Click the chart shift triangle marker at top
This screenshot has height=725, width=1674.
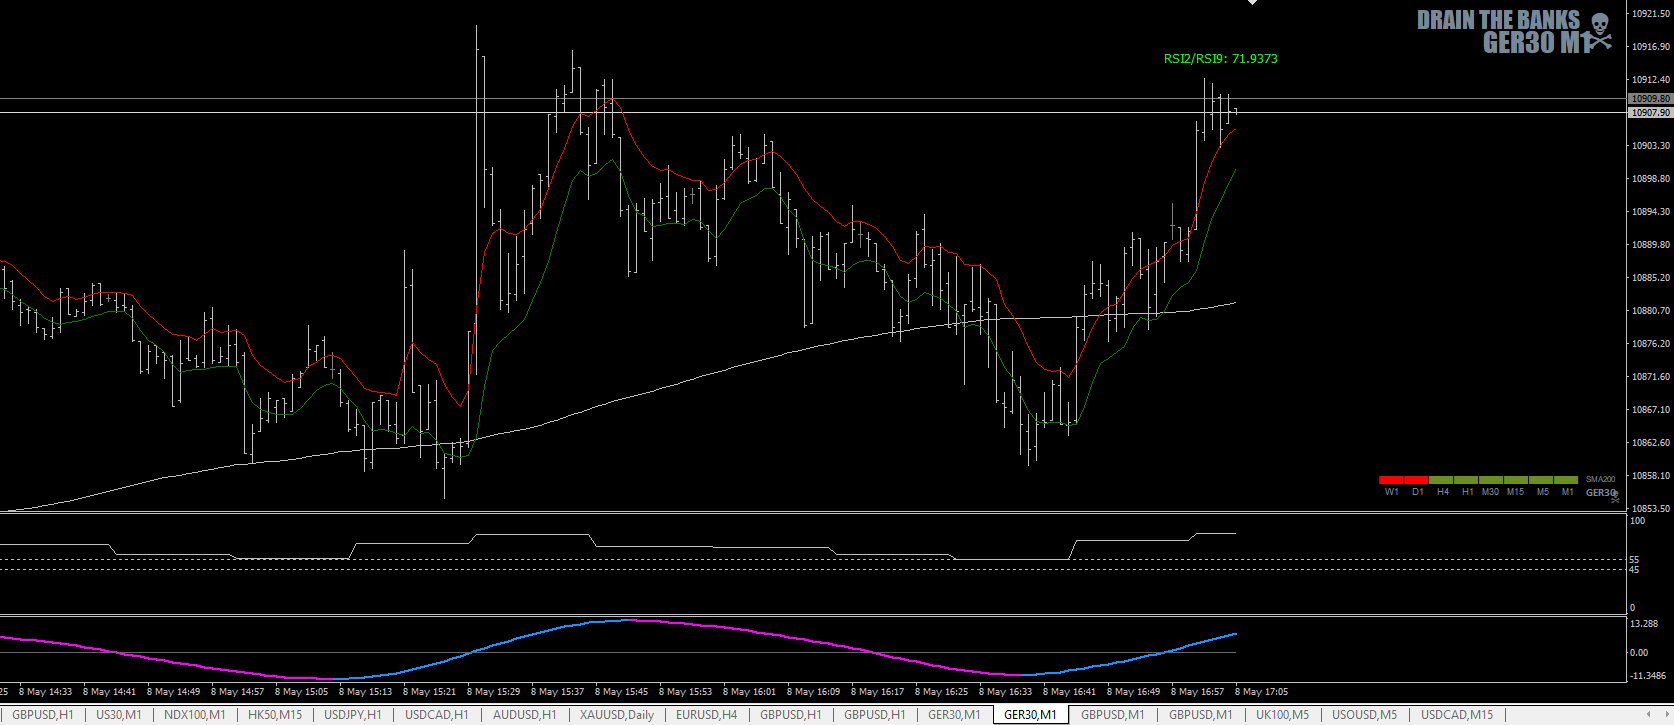pos(1252,3)
